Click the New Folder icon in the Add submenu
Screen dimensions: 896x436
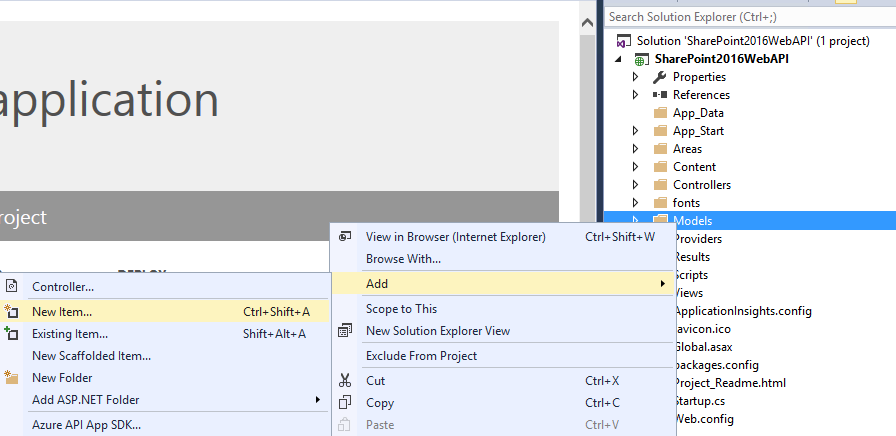coord(11,378)
